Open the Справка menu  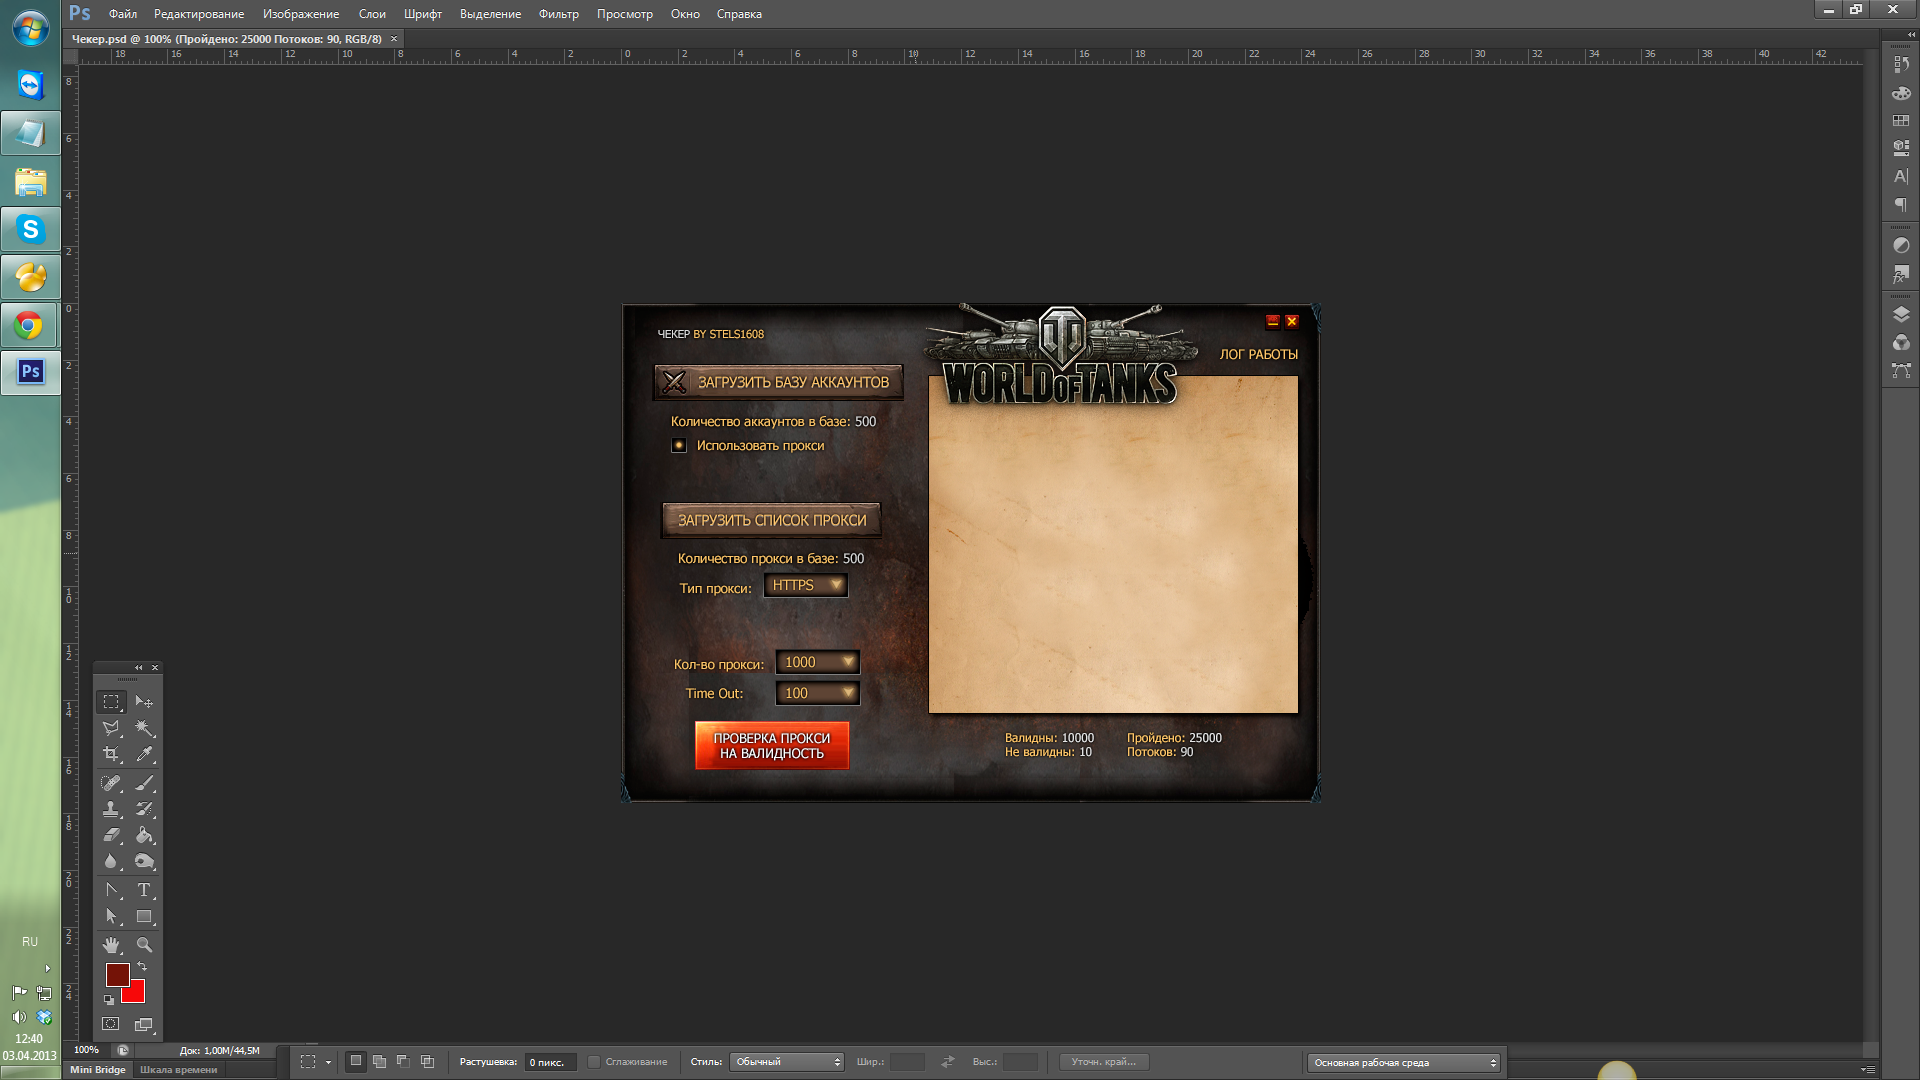pyautogui.click(x=739, y=14)
